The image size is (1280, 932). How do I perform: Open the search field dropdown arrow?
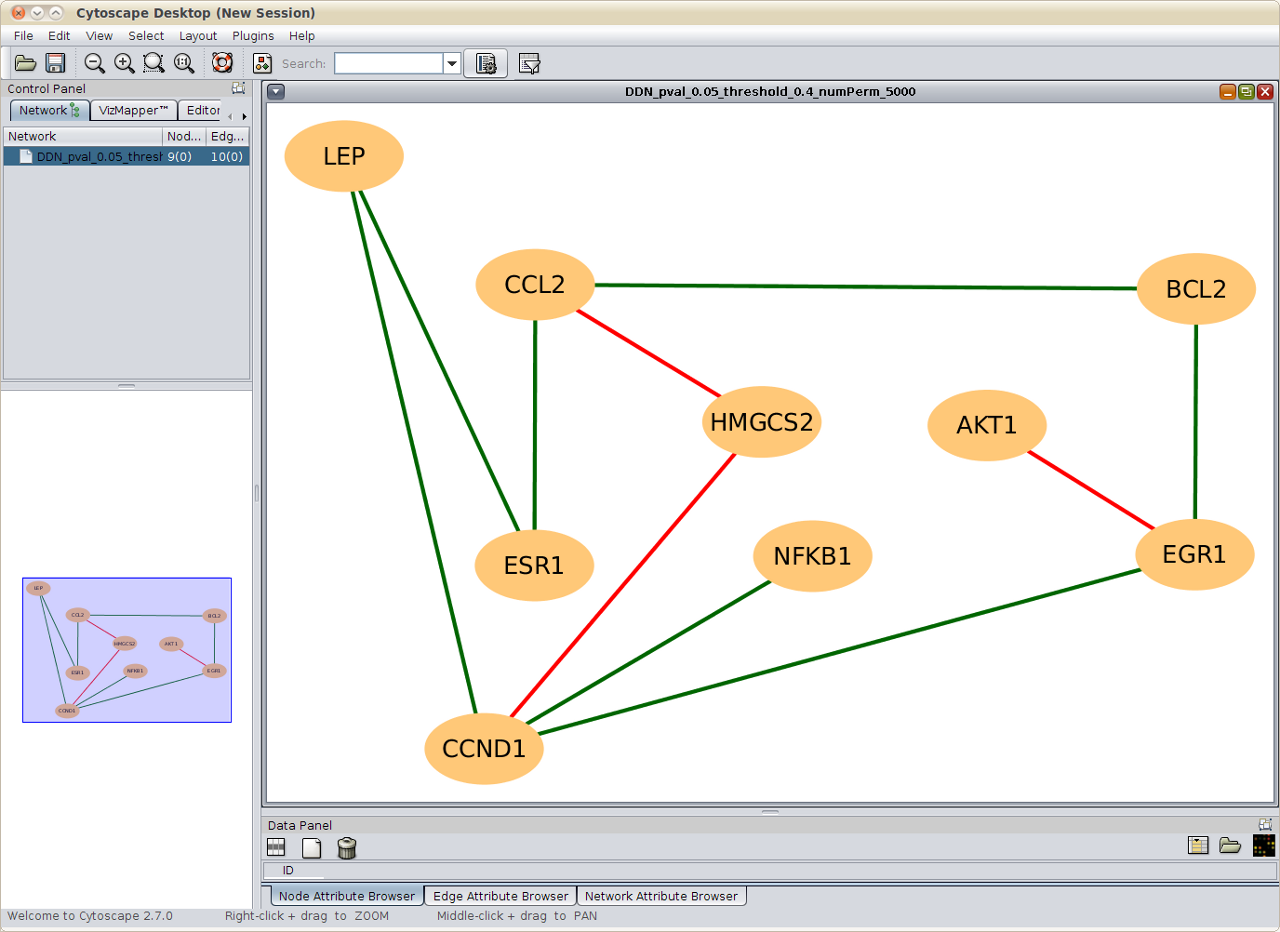click(x=452, y=64)
